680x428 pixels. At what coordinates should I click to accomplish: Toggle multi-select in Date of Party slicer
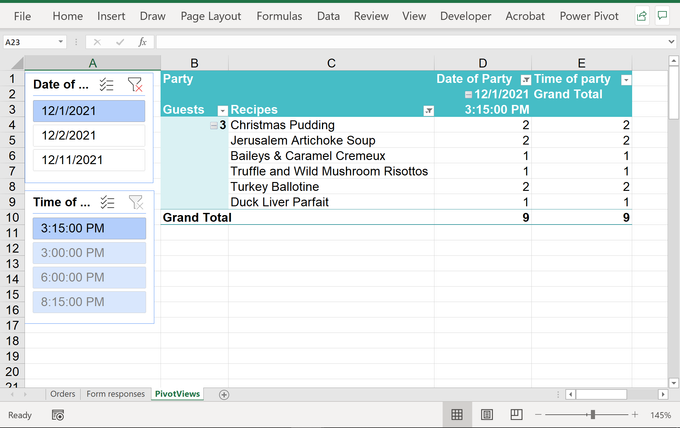(106, 85)
